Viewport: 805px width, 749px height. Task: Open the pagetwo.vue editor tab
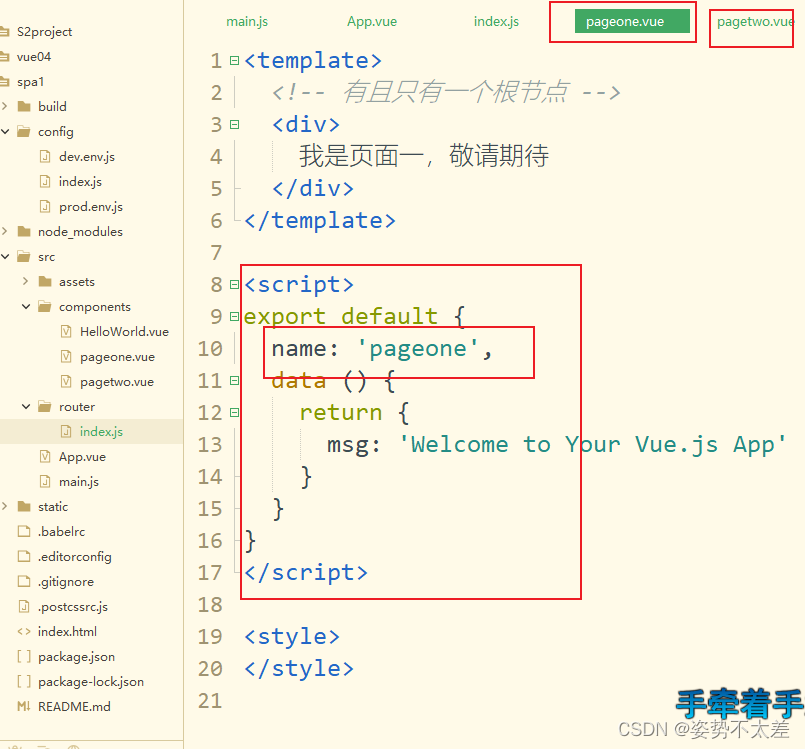[x=755, y=22]
